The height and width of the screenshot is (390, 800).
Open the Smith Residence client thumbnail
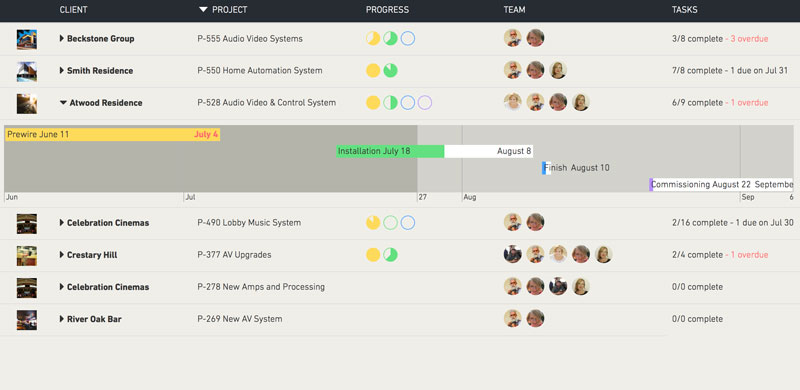(27, 71)
